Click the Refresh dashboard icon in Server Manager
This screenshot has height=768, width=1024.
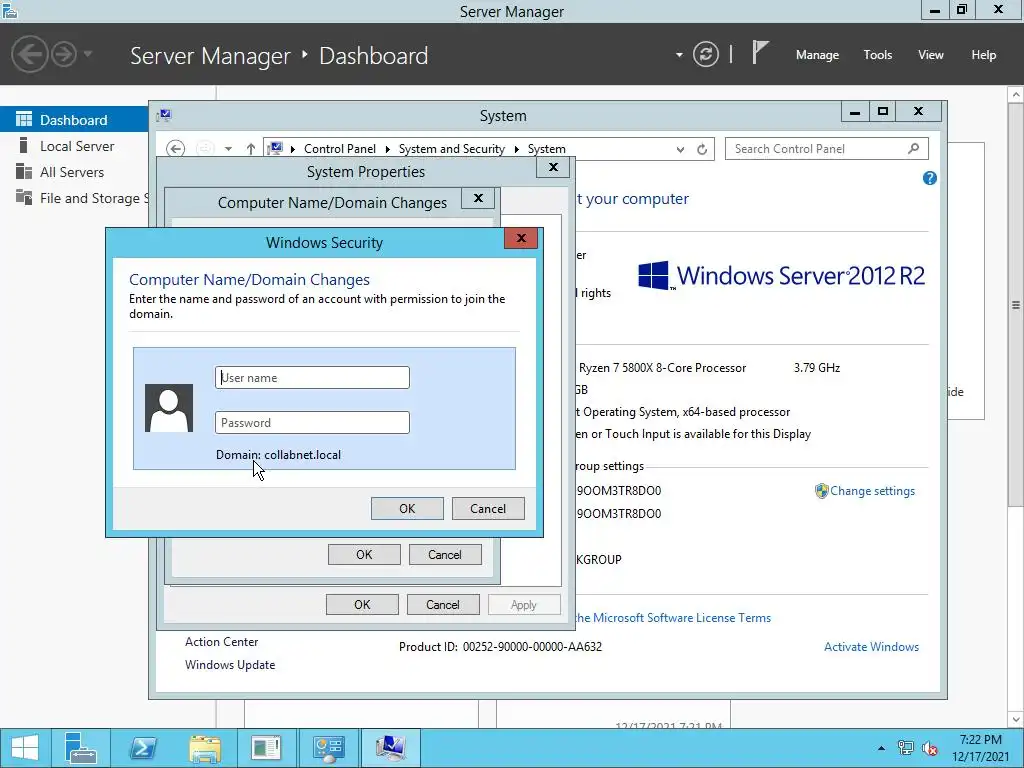(x=705, y=54)
